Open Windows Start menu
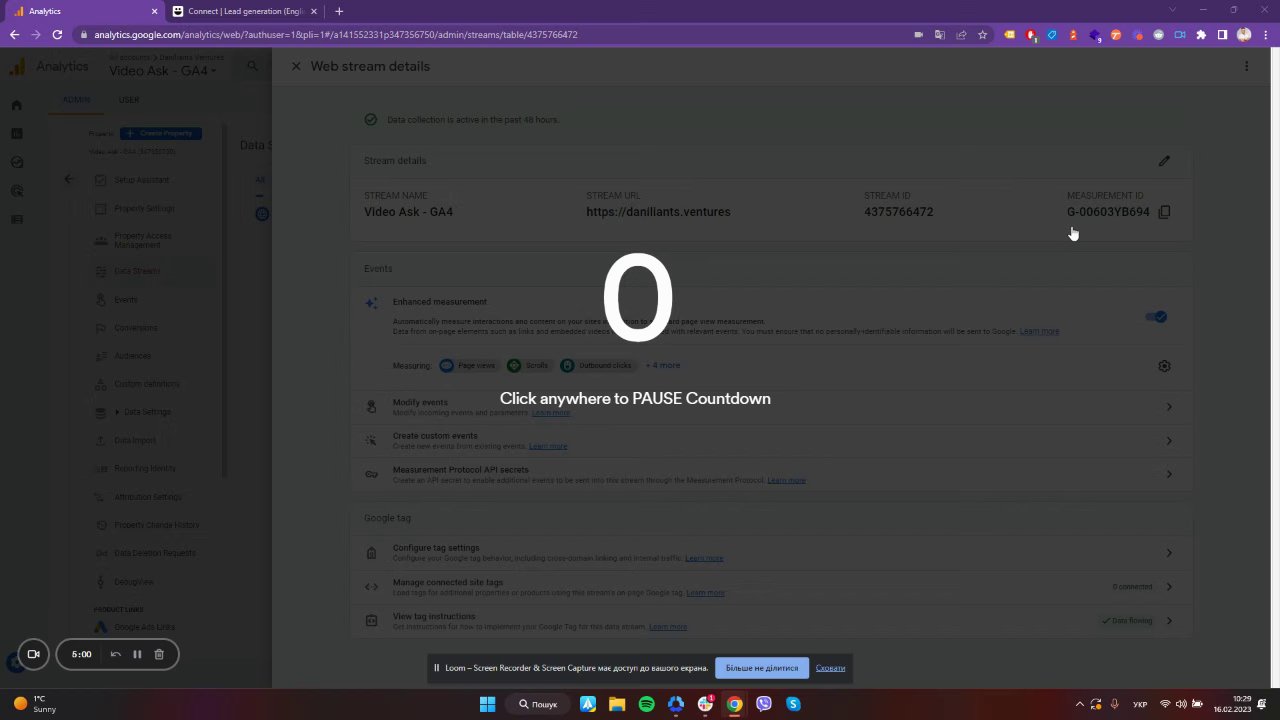The width and height of the screenshot is (1280, 720). pos(487,704)
